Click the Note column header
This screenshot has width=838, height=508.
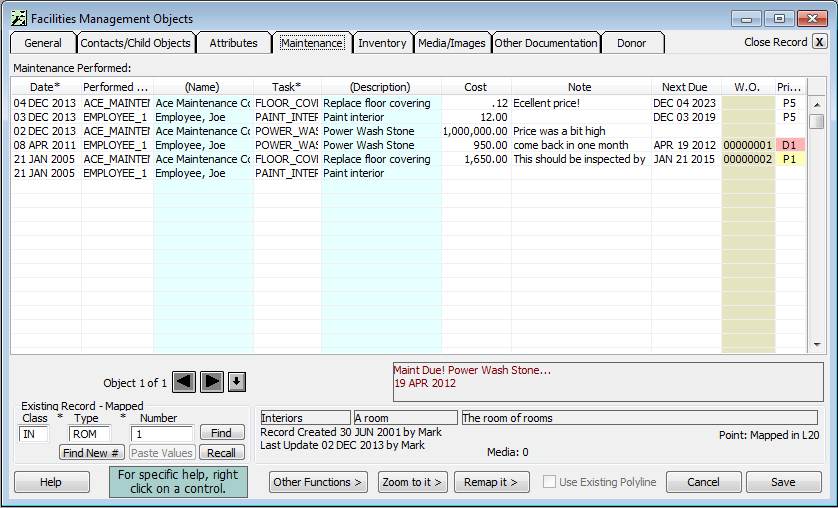coord(580,87)
